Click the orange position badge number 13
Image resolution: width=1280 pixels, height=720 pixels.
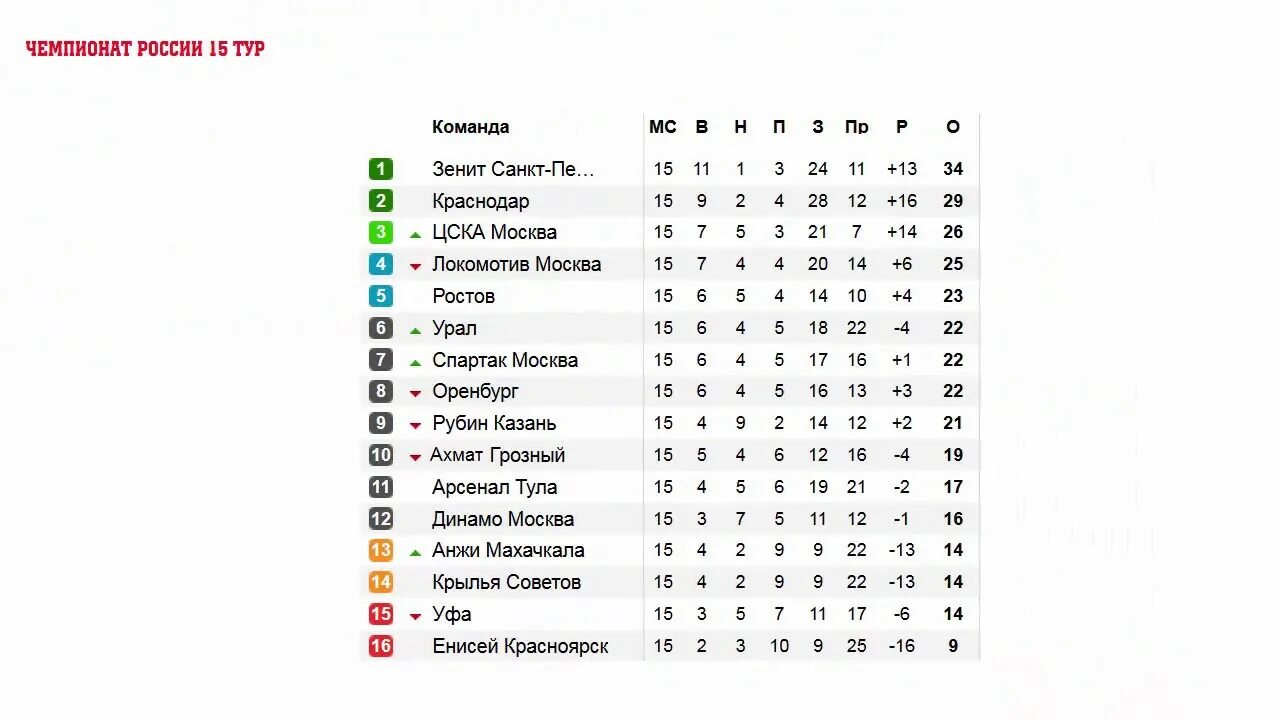pos(380,550)
